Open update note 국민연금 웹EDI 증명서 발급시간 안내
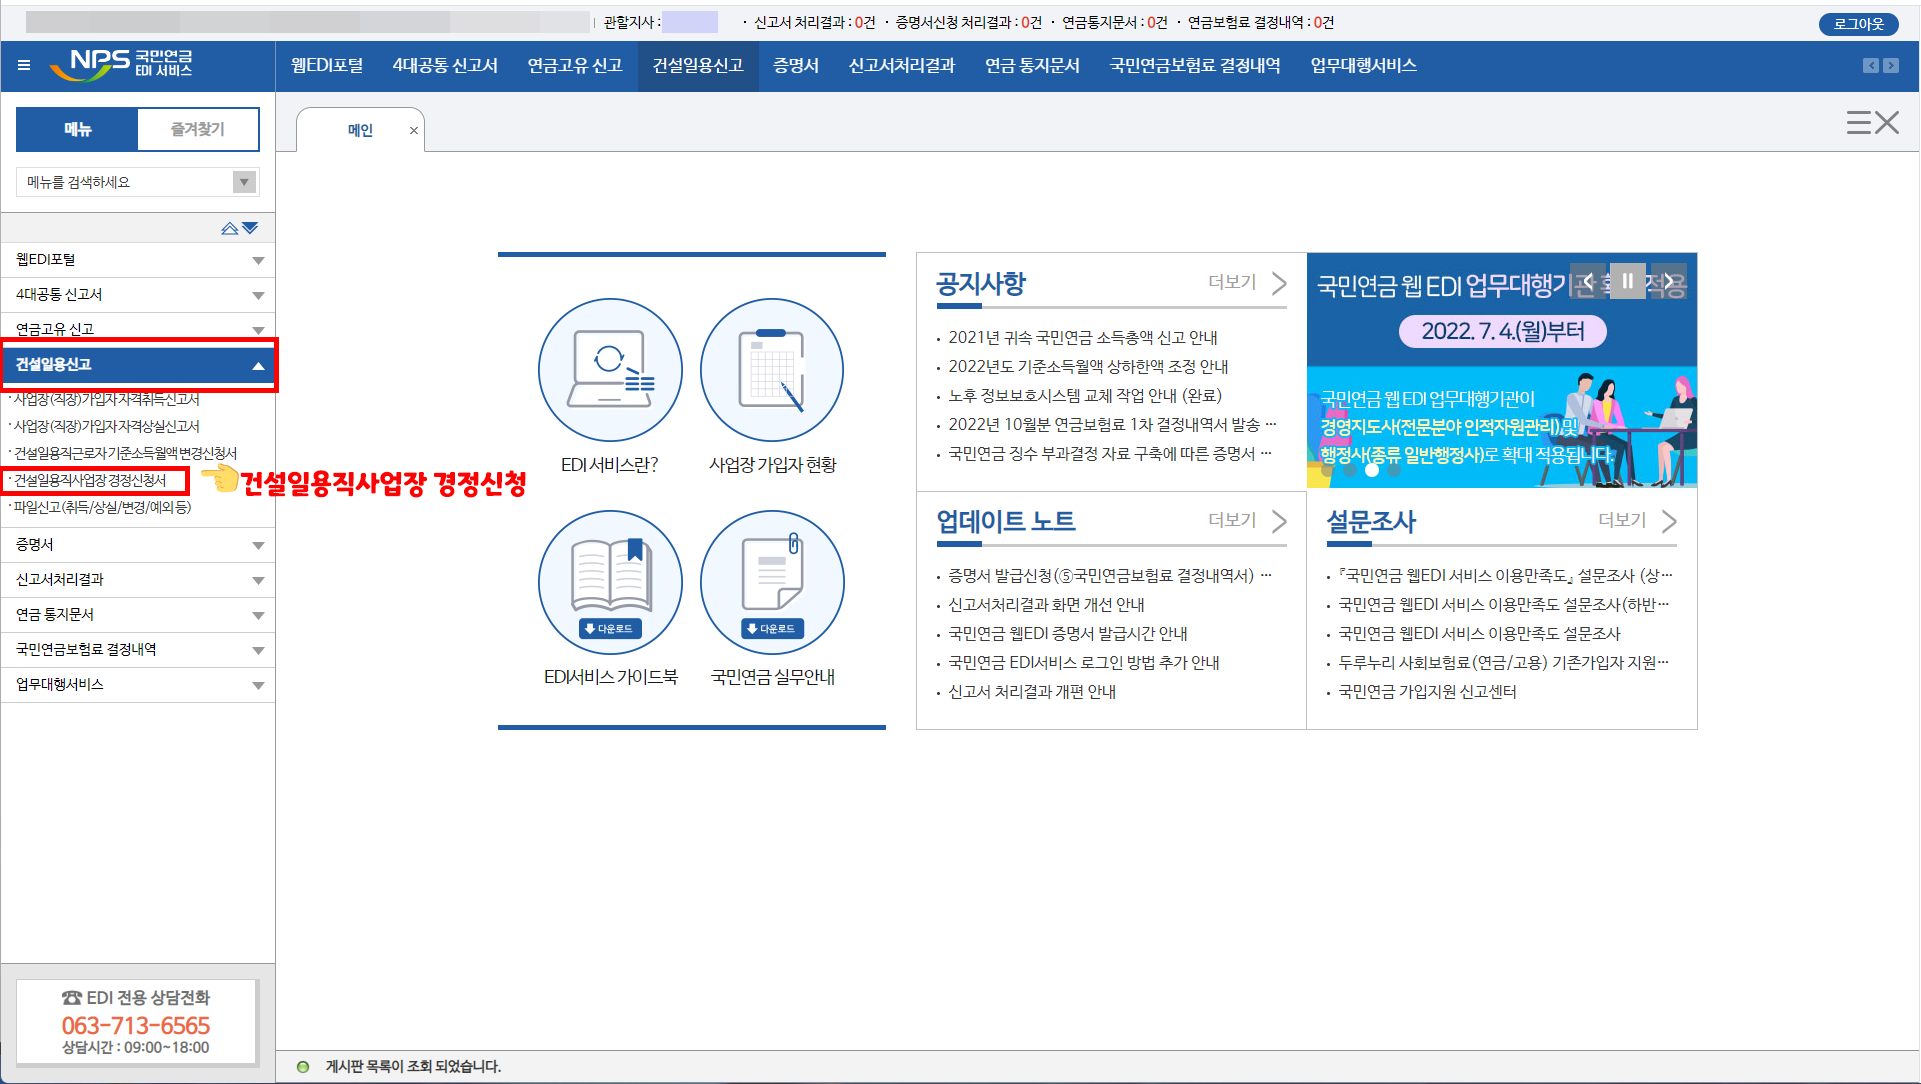Viewport: 1921px width, 1084px height. tap(1068, 634)
